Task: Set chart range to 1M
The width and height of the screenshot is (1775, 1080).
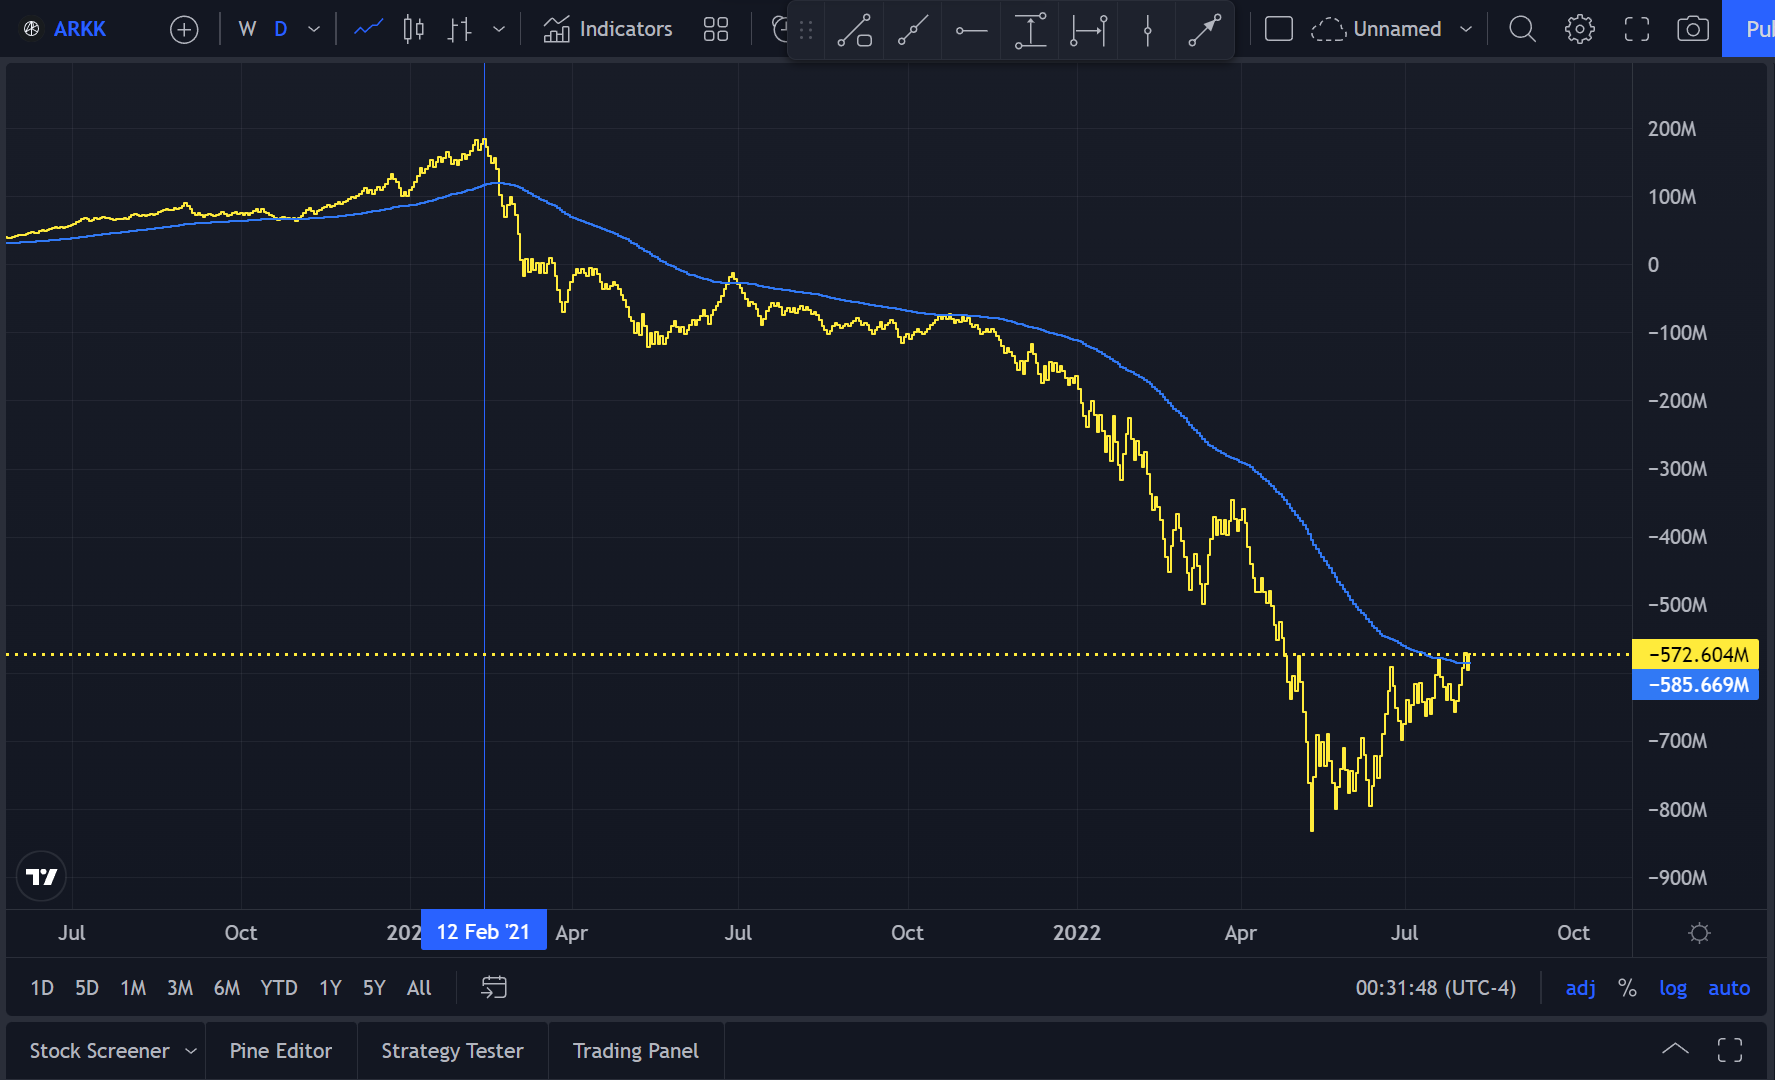Action: [133, 988]
